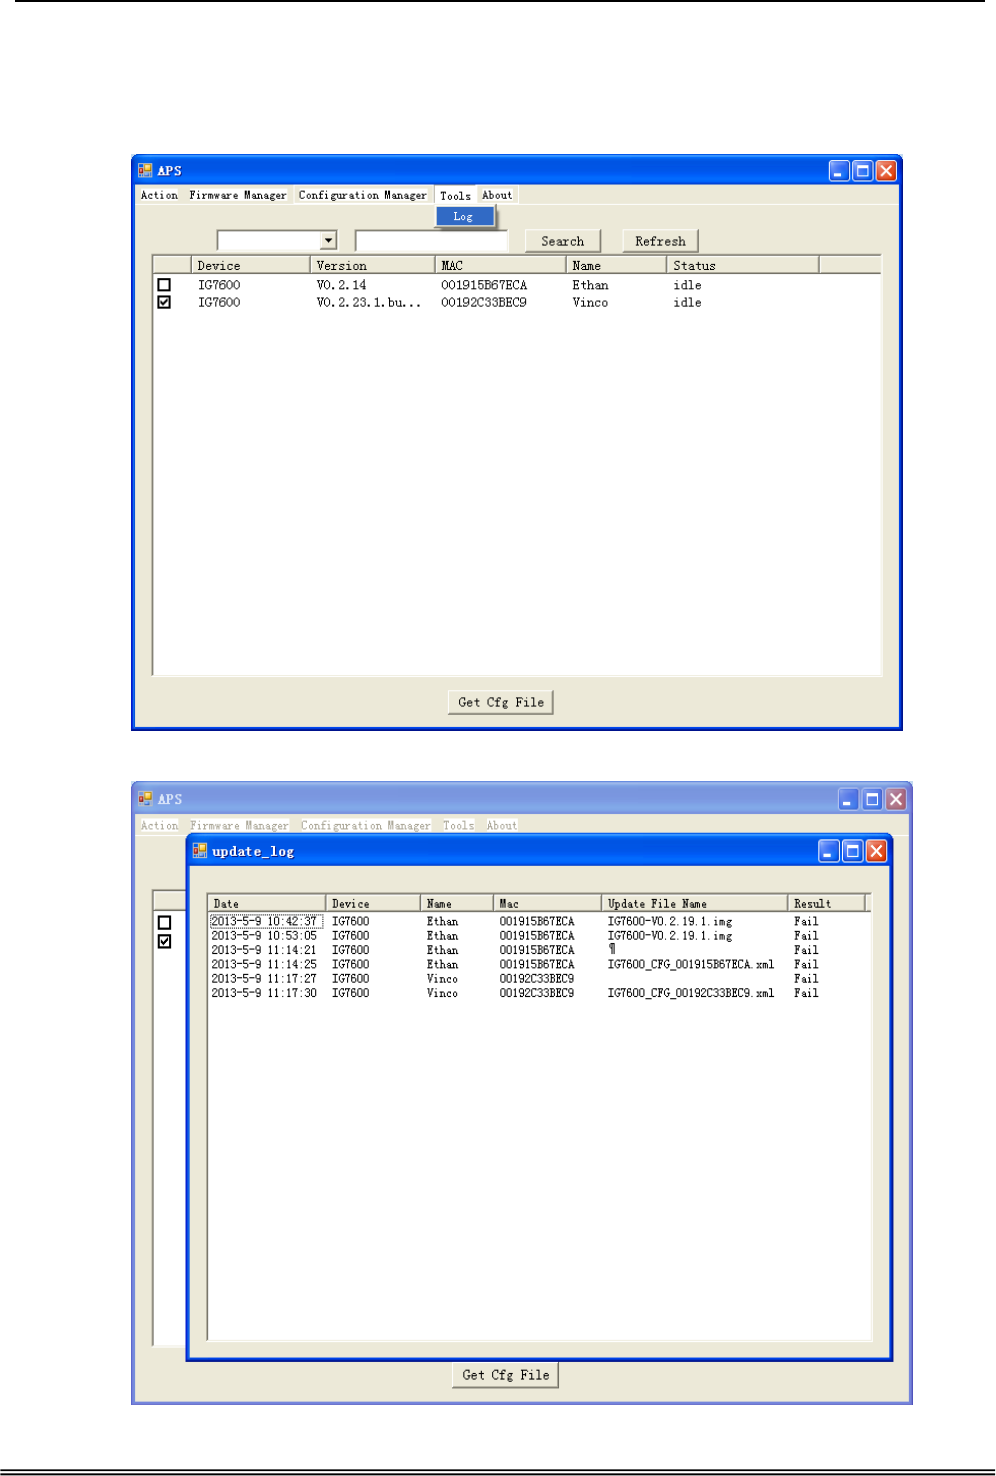The width and height of the screenshot is (996, 1476).
Task: Click update_log window title icon
Action: click(200, 851)
